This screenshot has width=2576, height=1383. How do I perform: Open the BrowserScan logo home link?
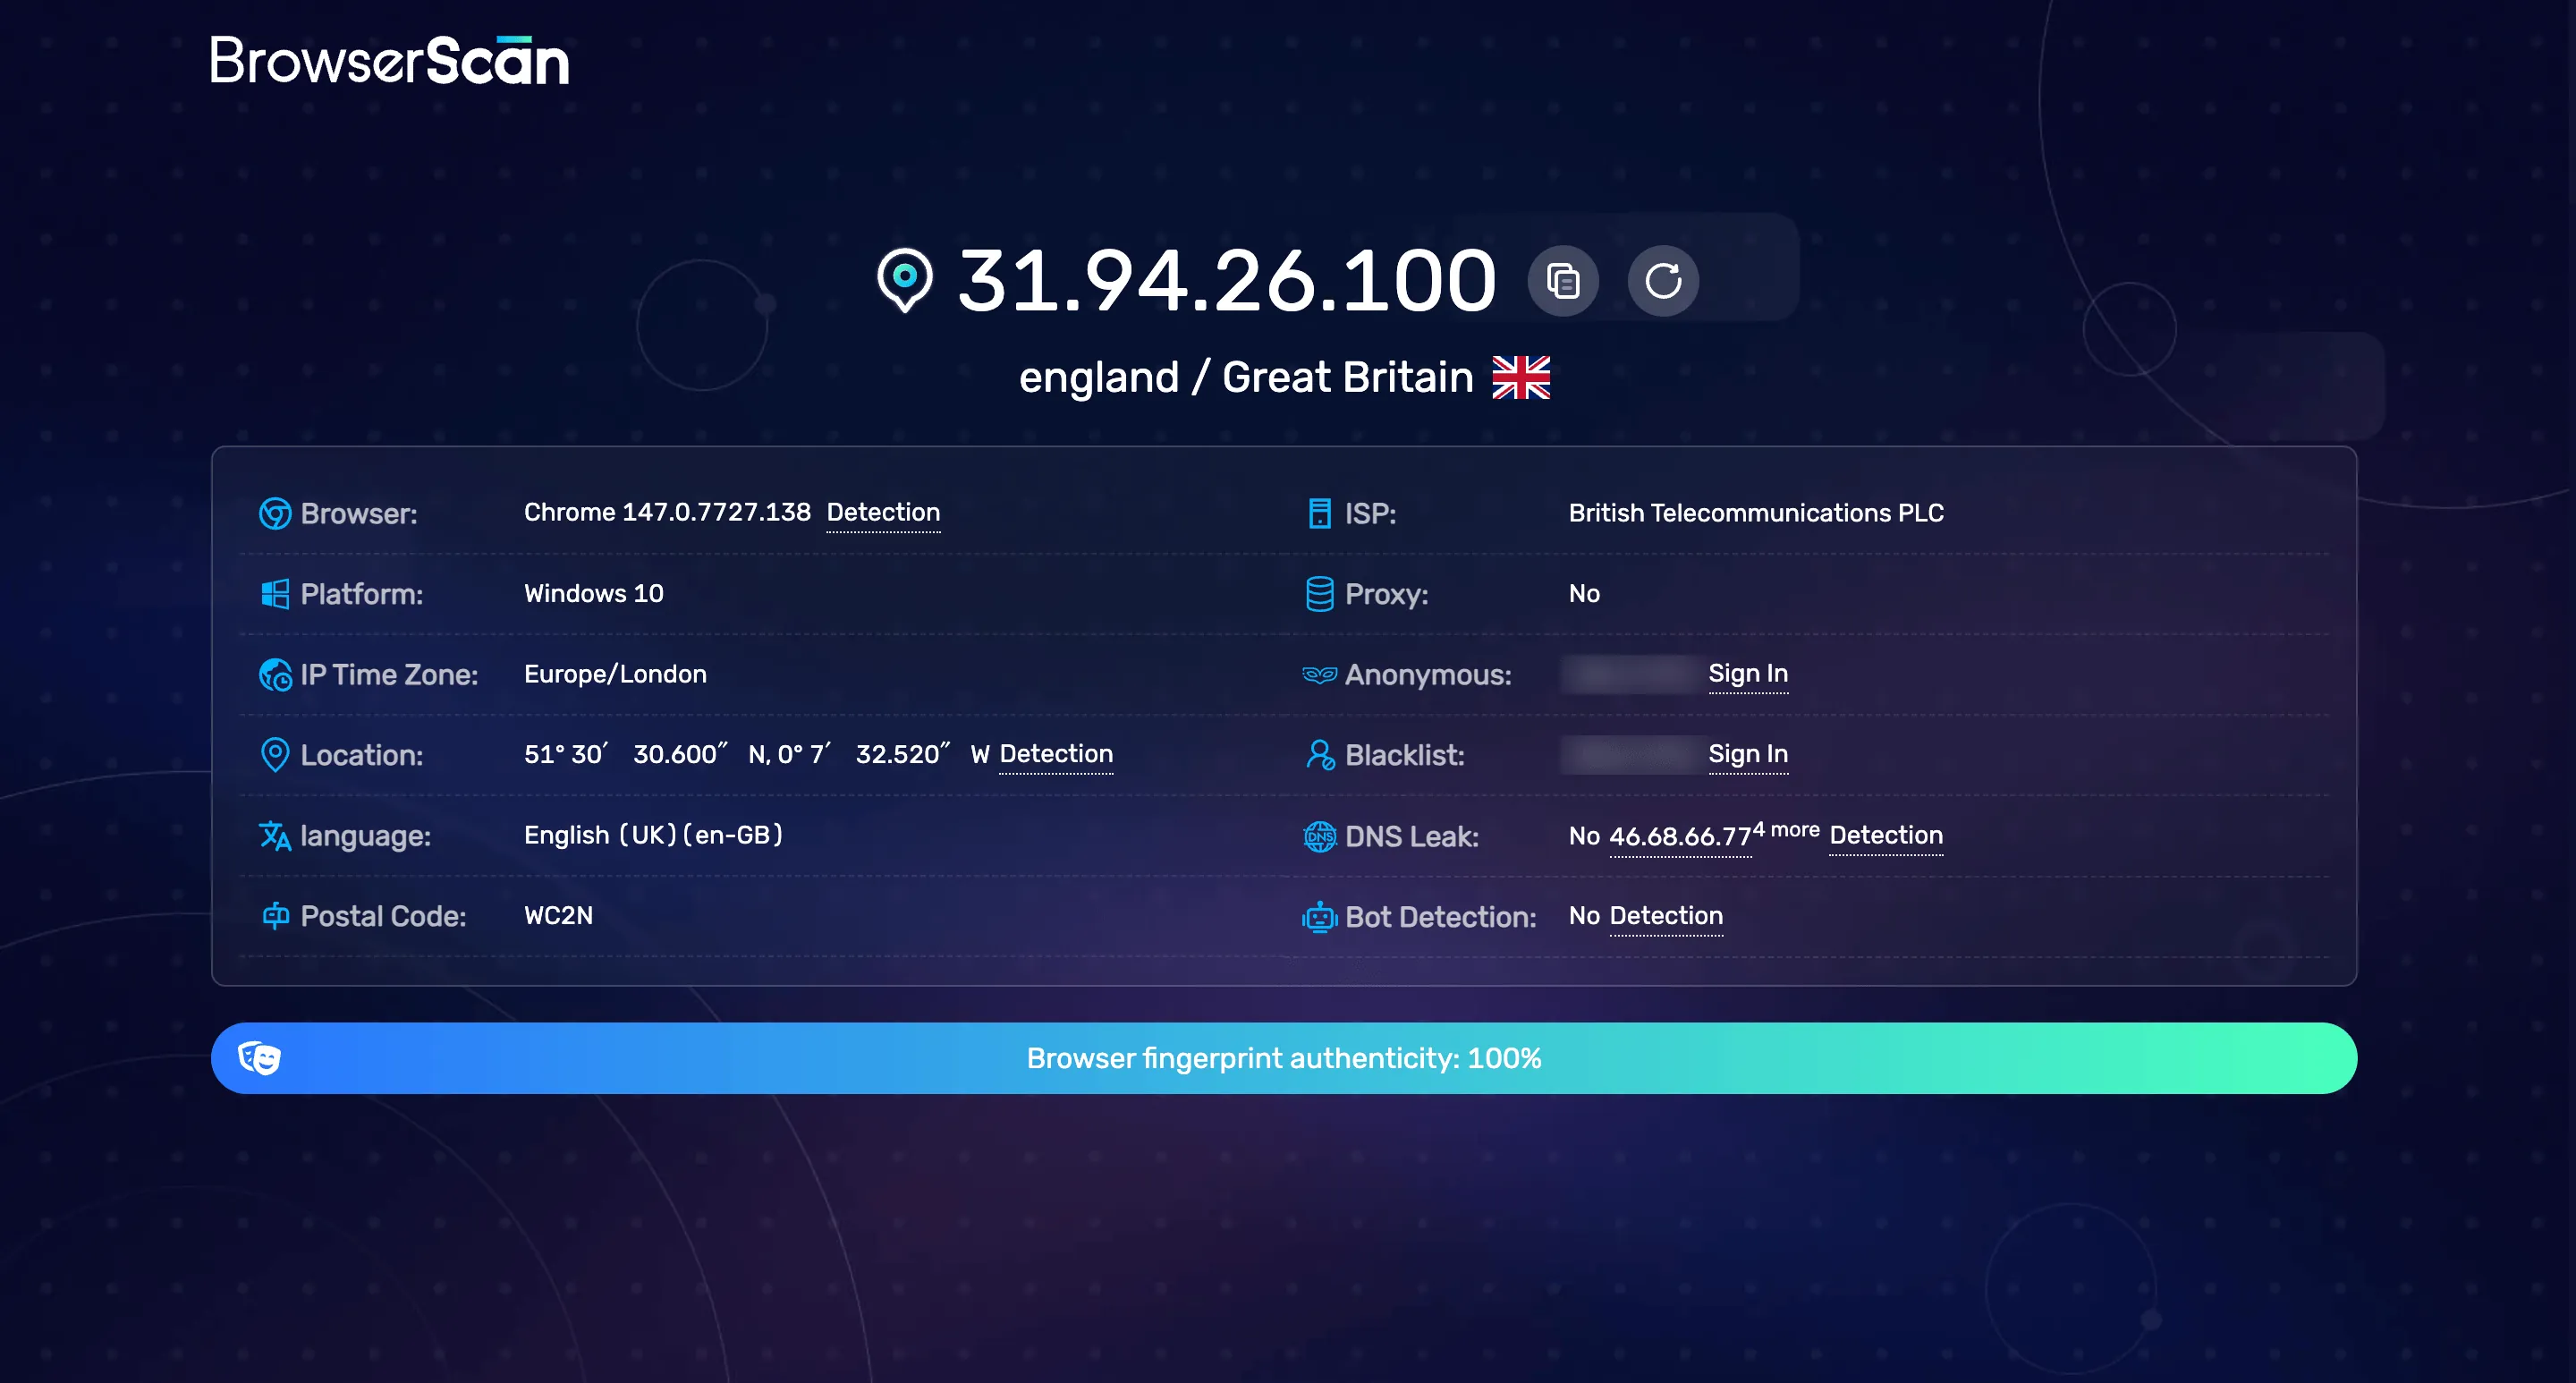389,60
